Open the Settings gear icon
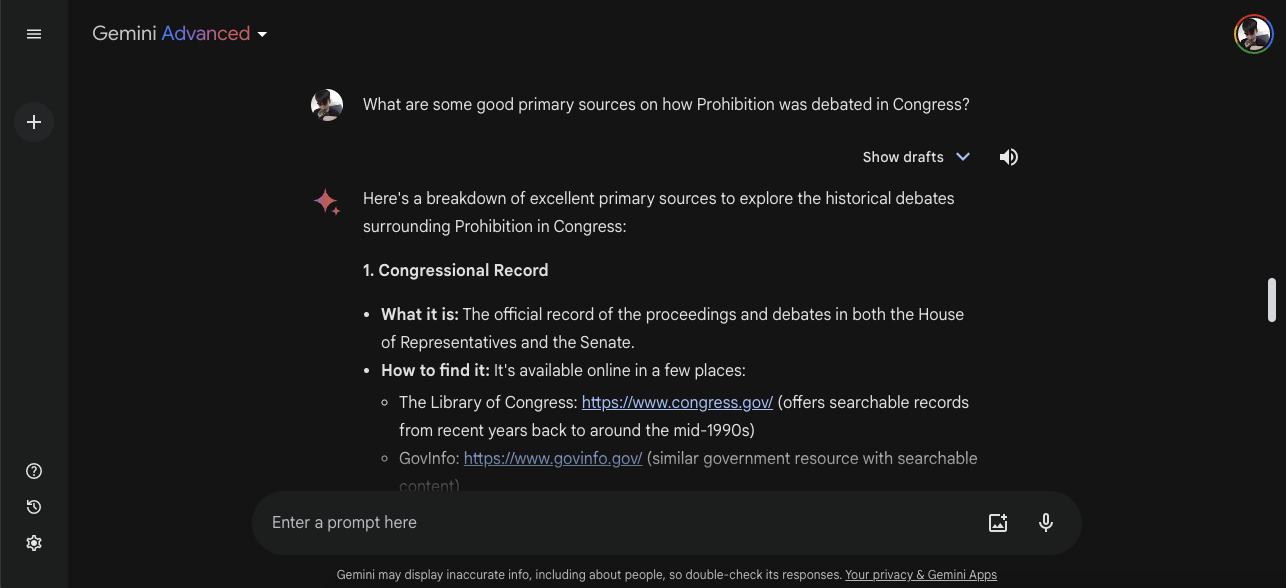 34,543
